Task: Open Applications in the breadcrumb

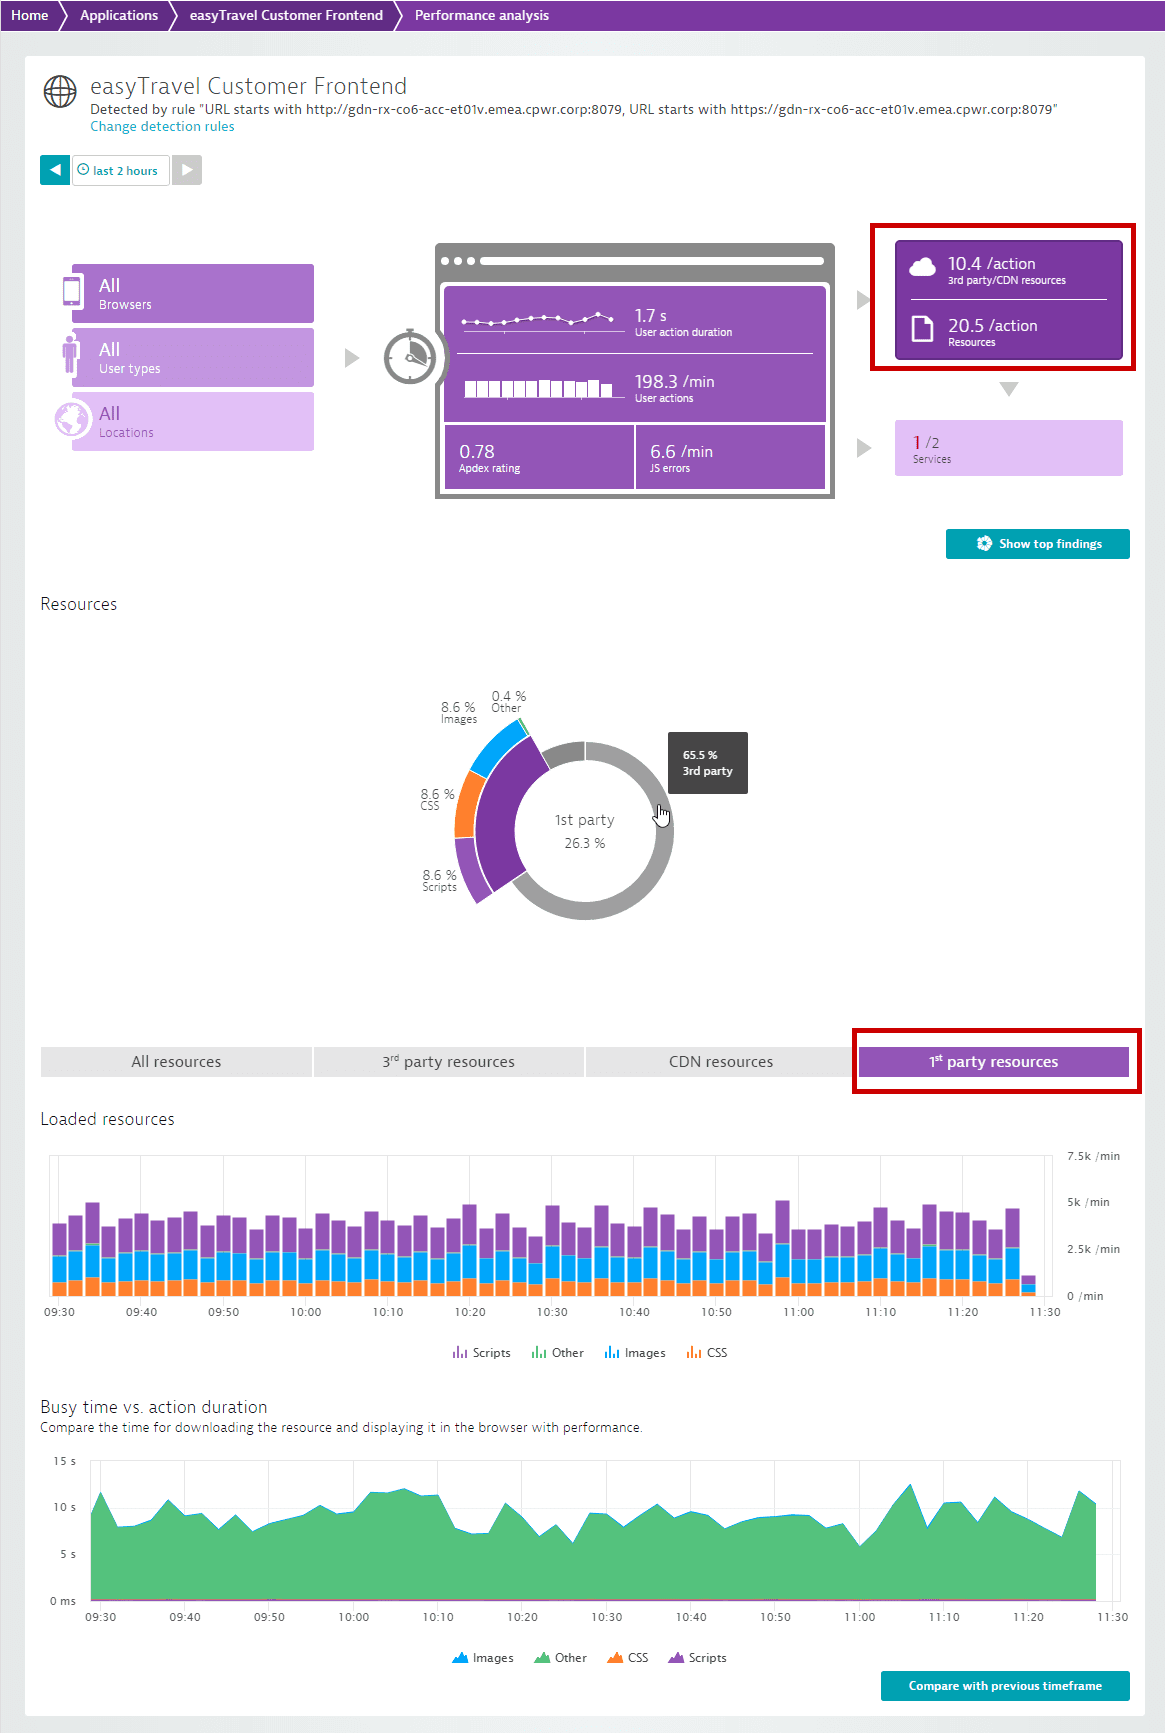Action: click(119, 15)
